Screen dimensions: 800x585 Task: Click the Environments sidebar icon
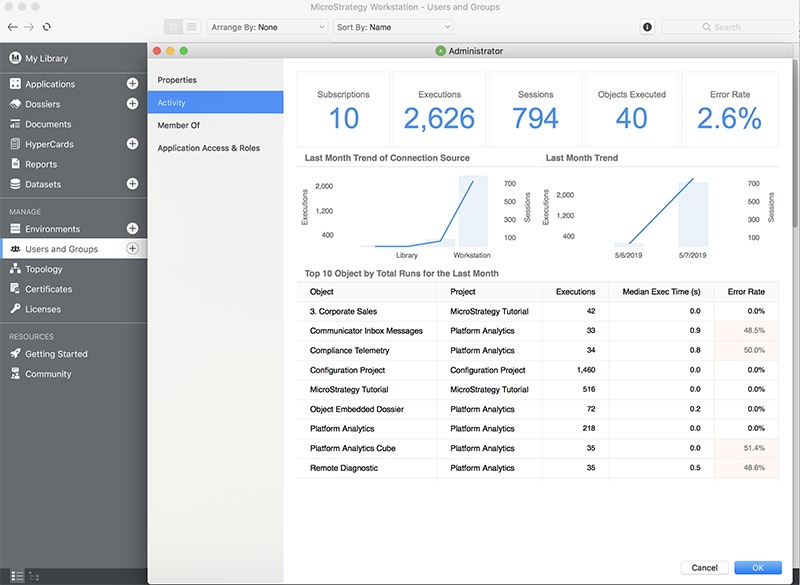(15, 228)
